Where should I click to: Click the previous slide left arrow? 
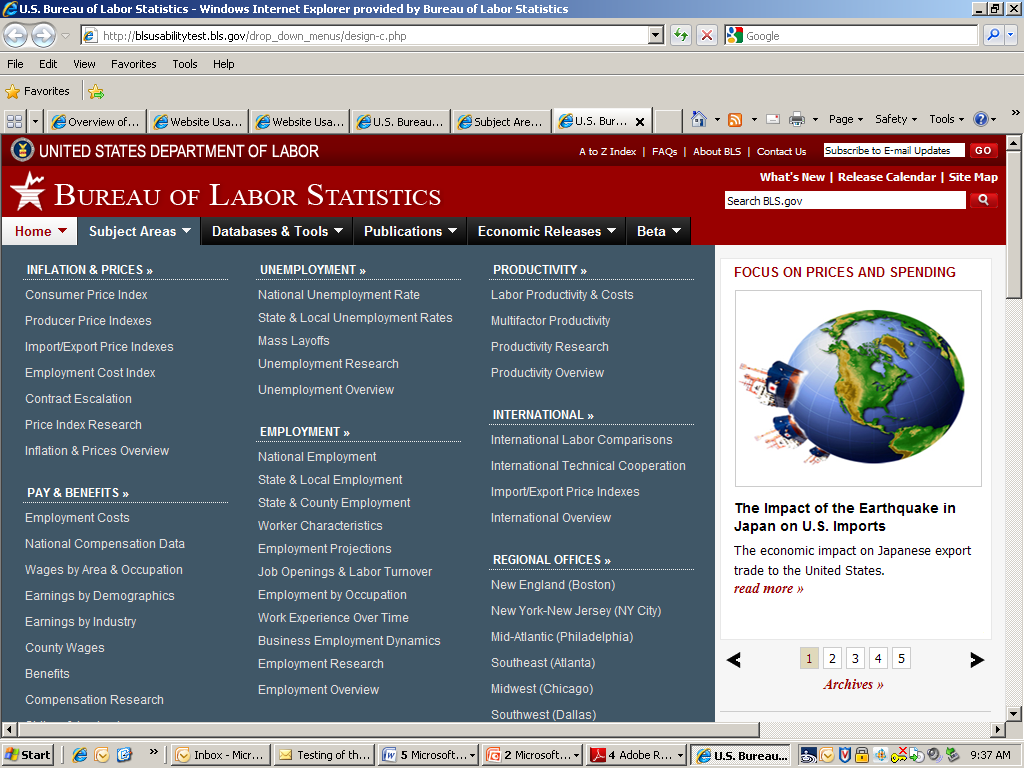click(733, 660)
